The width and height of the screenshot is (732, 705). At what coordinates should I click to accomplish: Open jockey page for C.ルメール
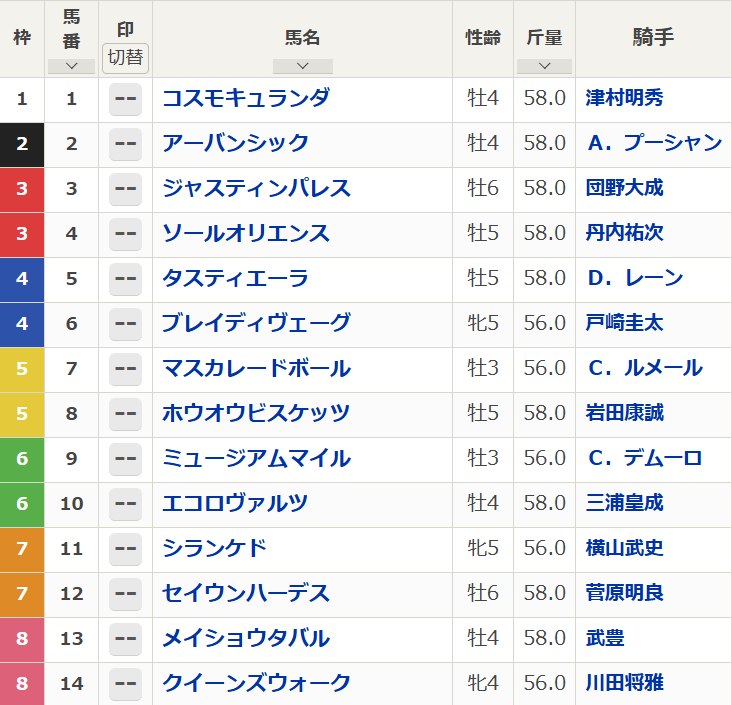click(644, 368)
